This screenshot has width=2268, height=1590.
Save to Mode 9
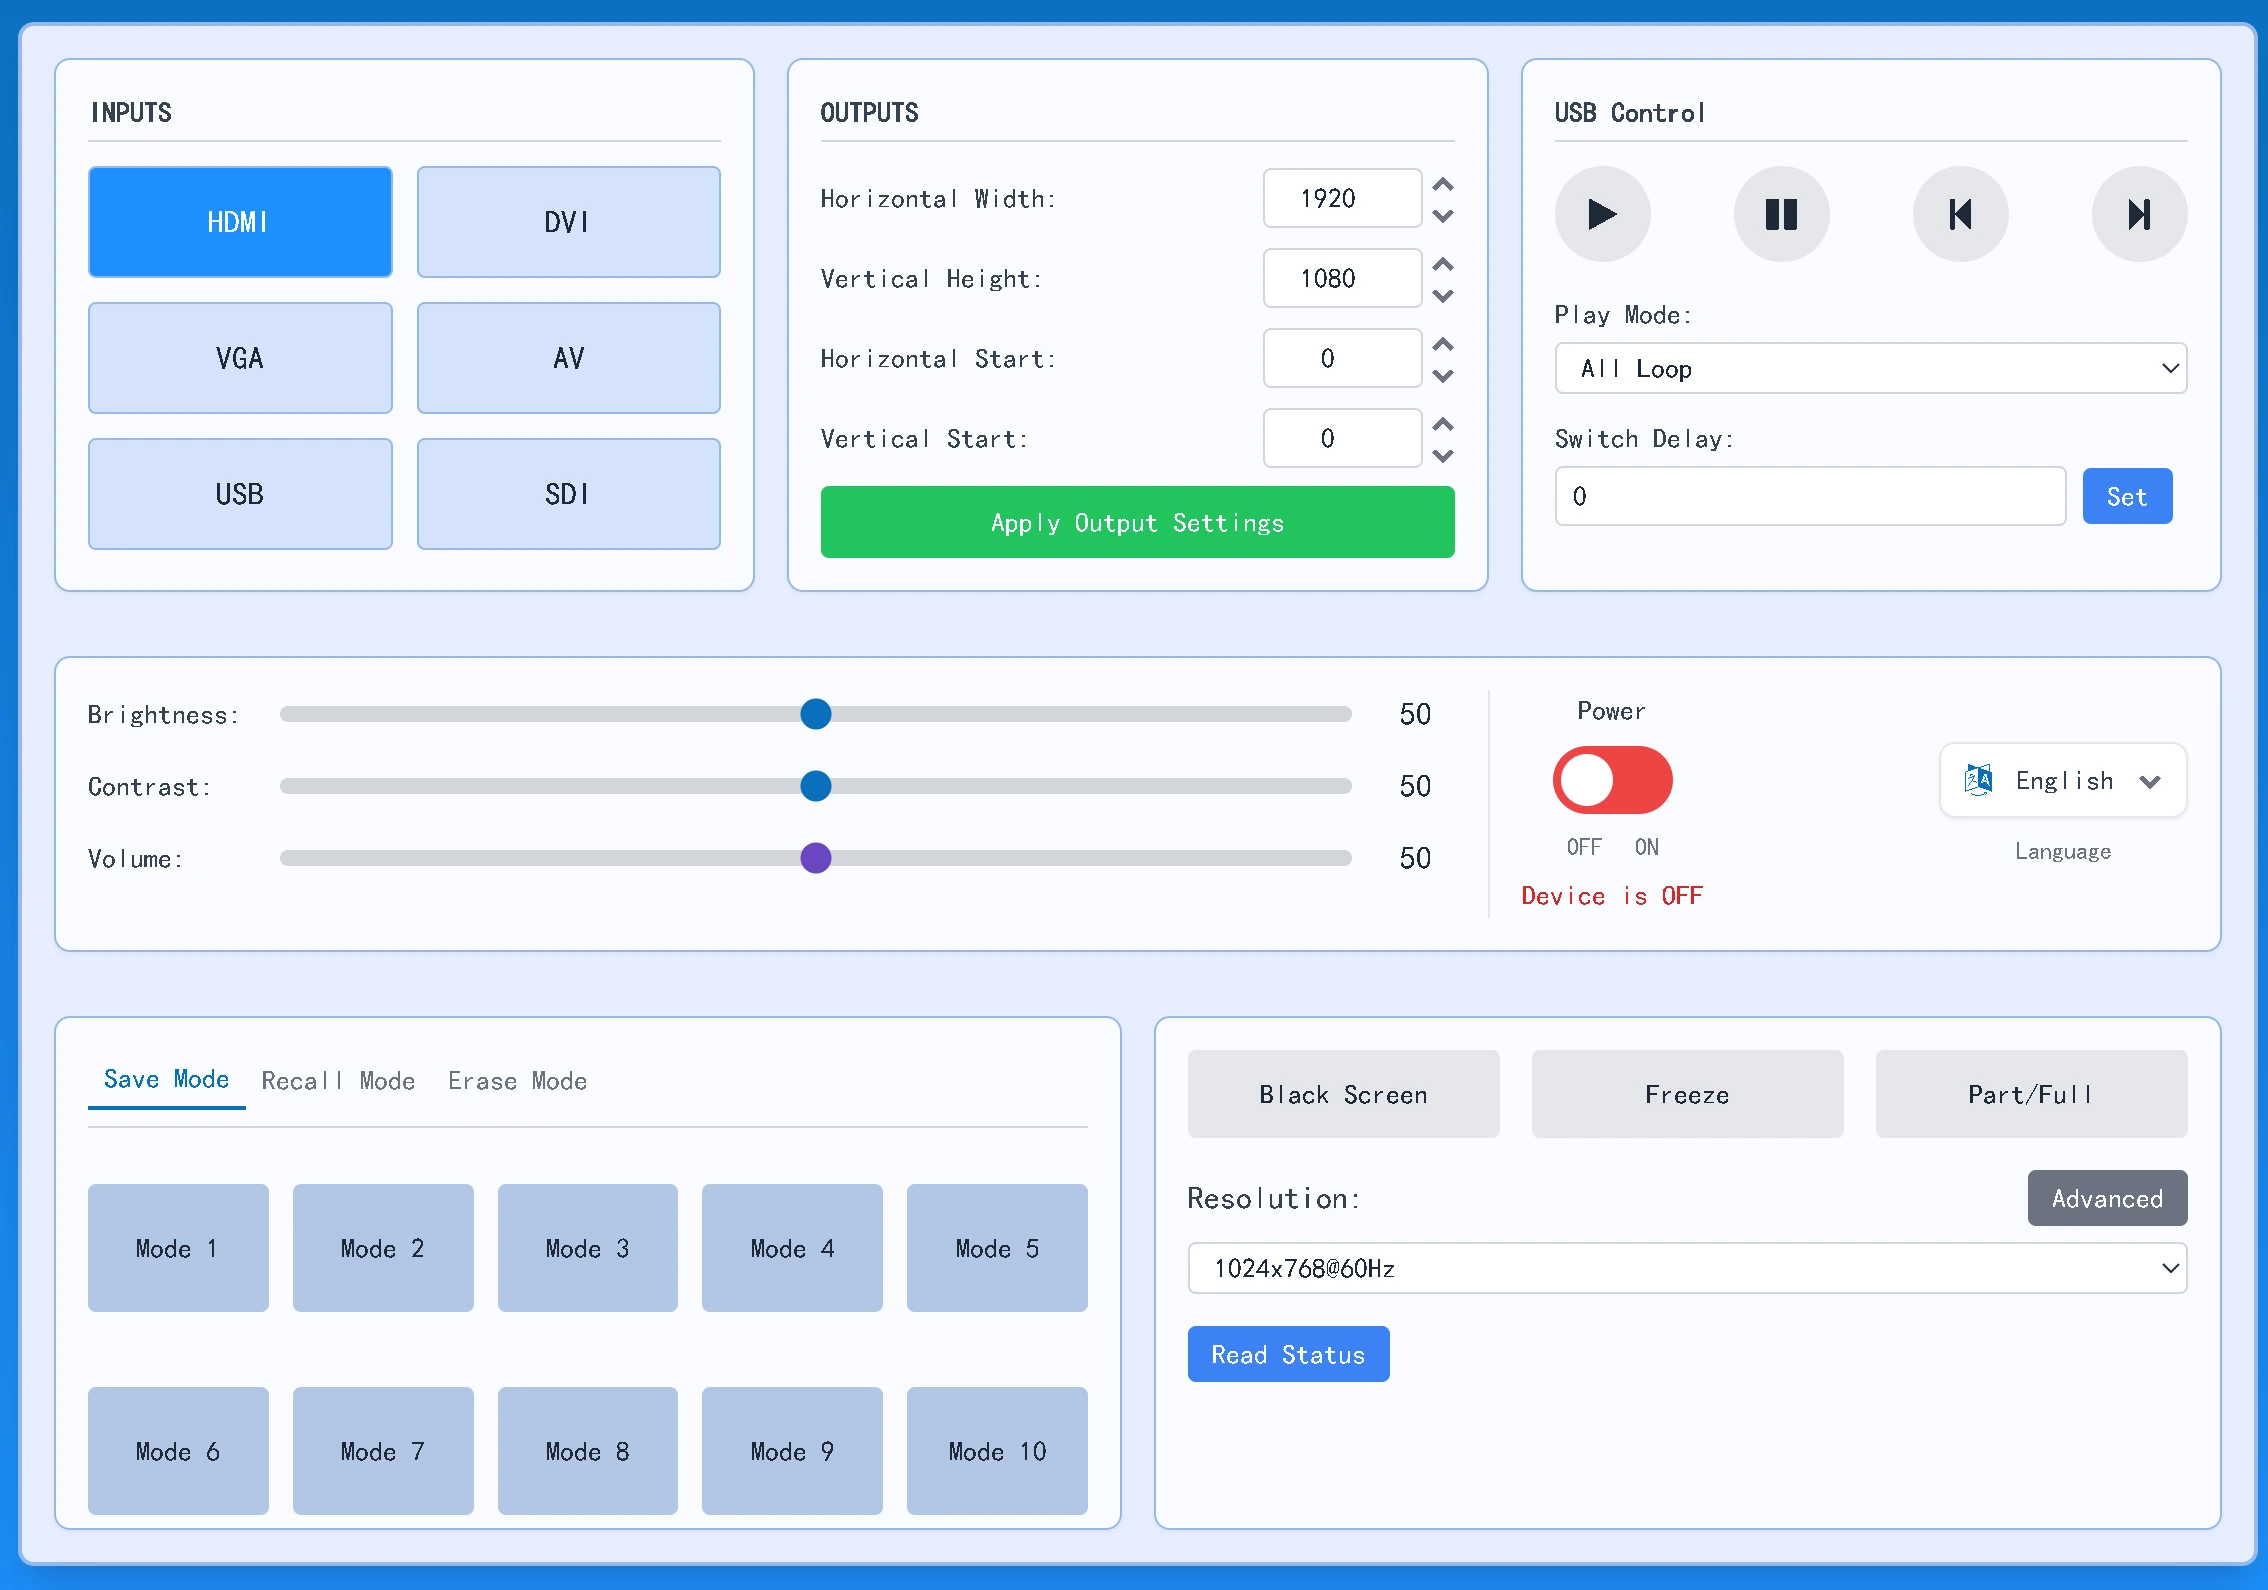pos(792,1451)
